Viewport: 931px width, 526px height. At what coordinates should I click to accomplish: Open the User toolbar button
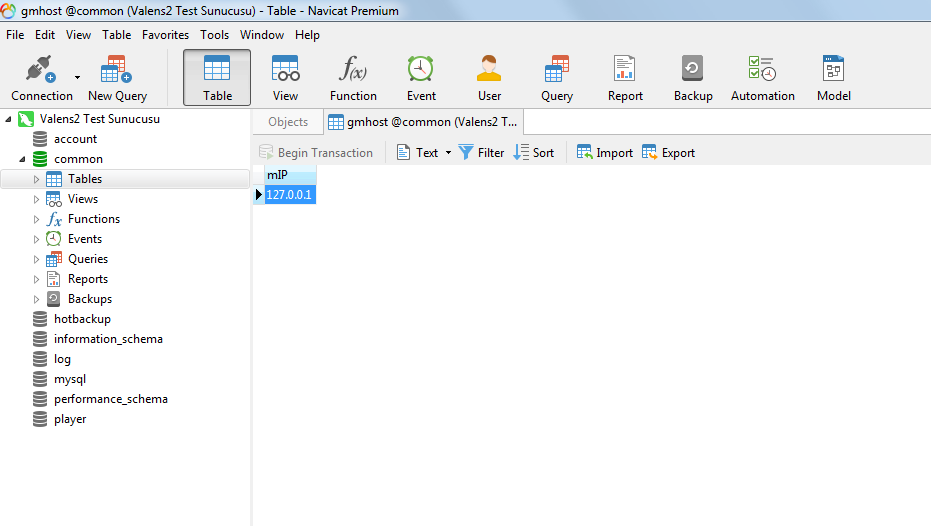tap(489, 78)
